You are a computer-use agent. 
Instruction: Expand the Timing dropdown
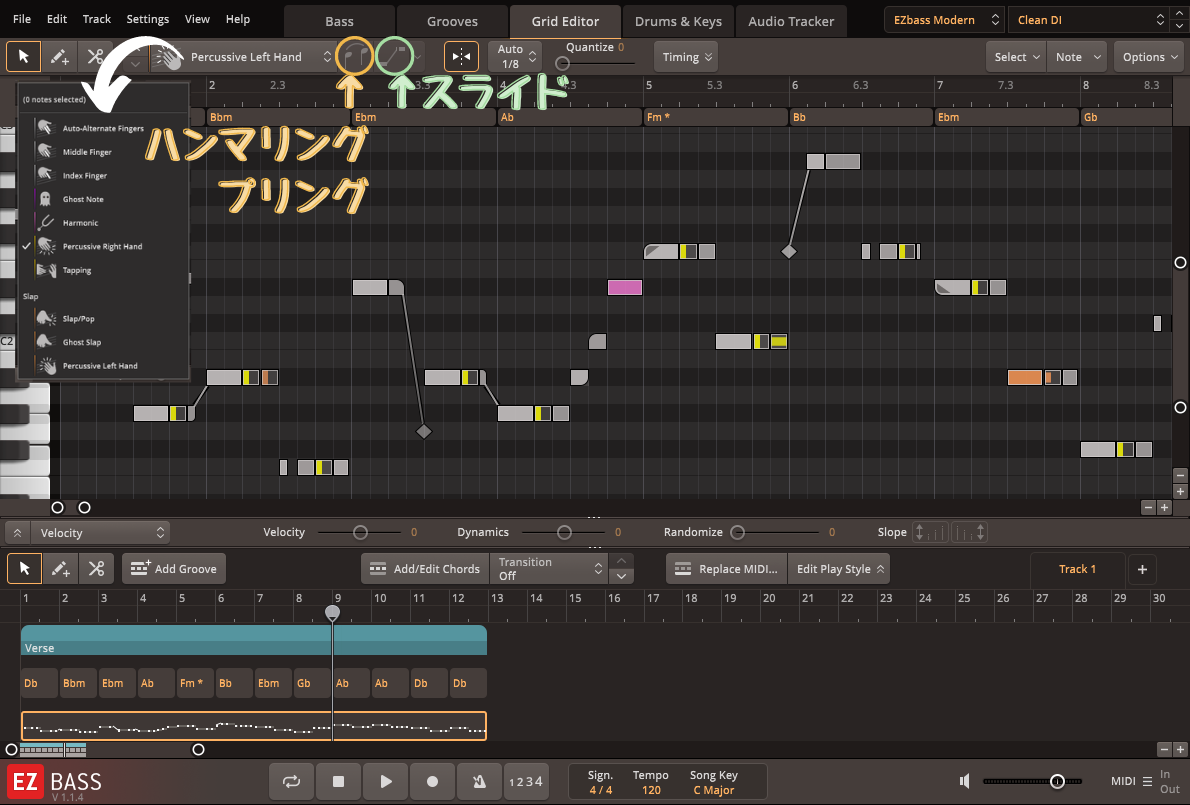[686, 57]
